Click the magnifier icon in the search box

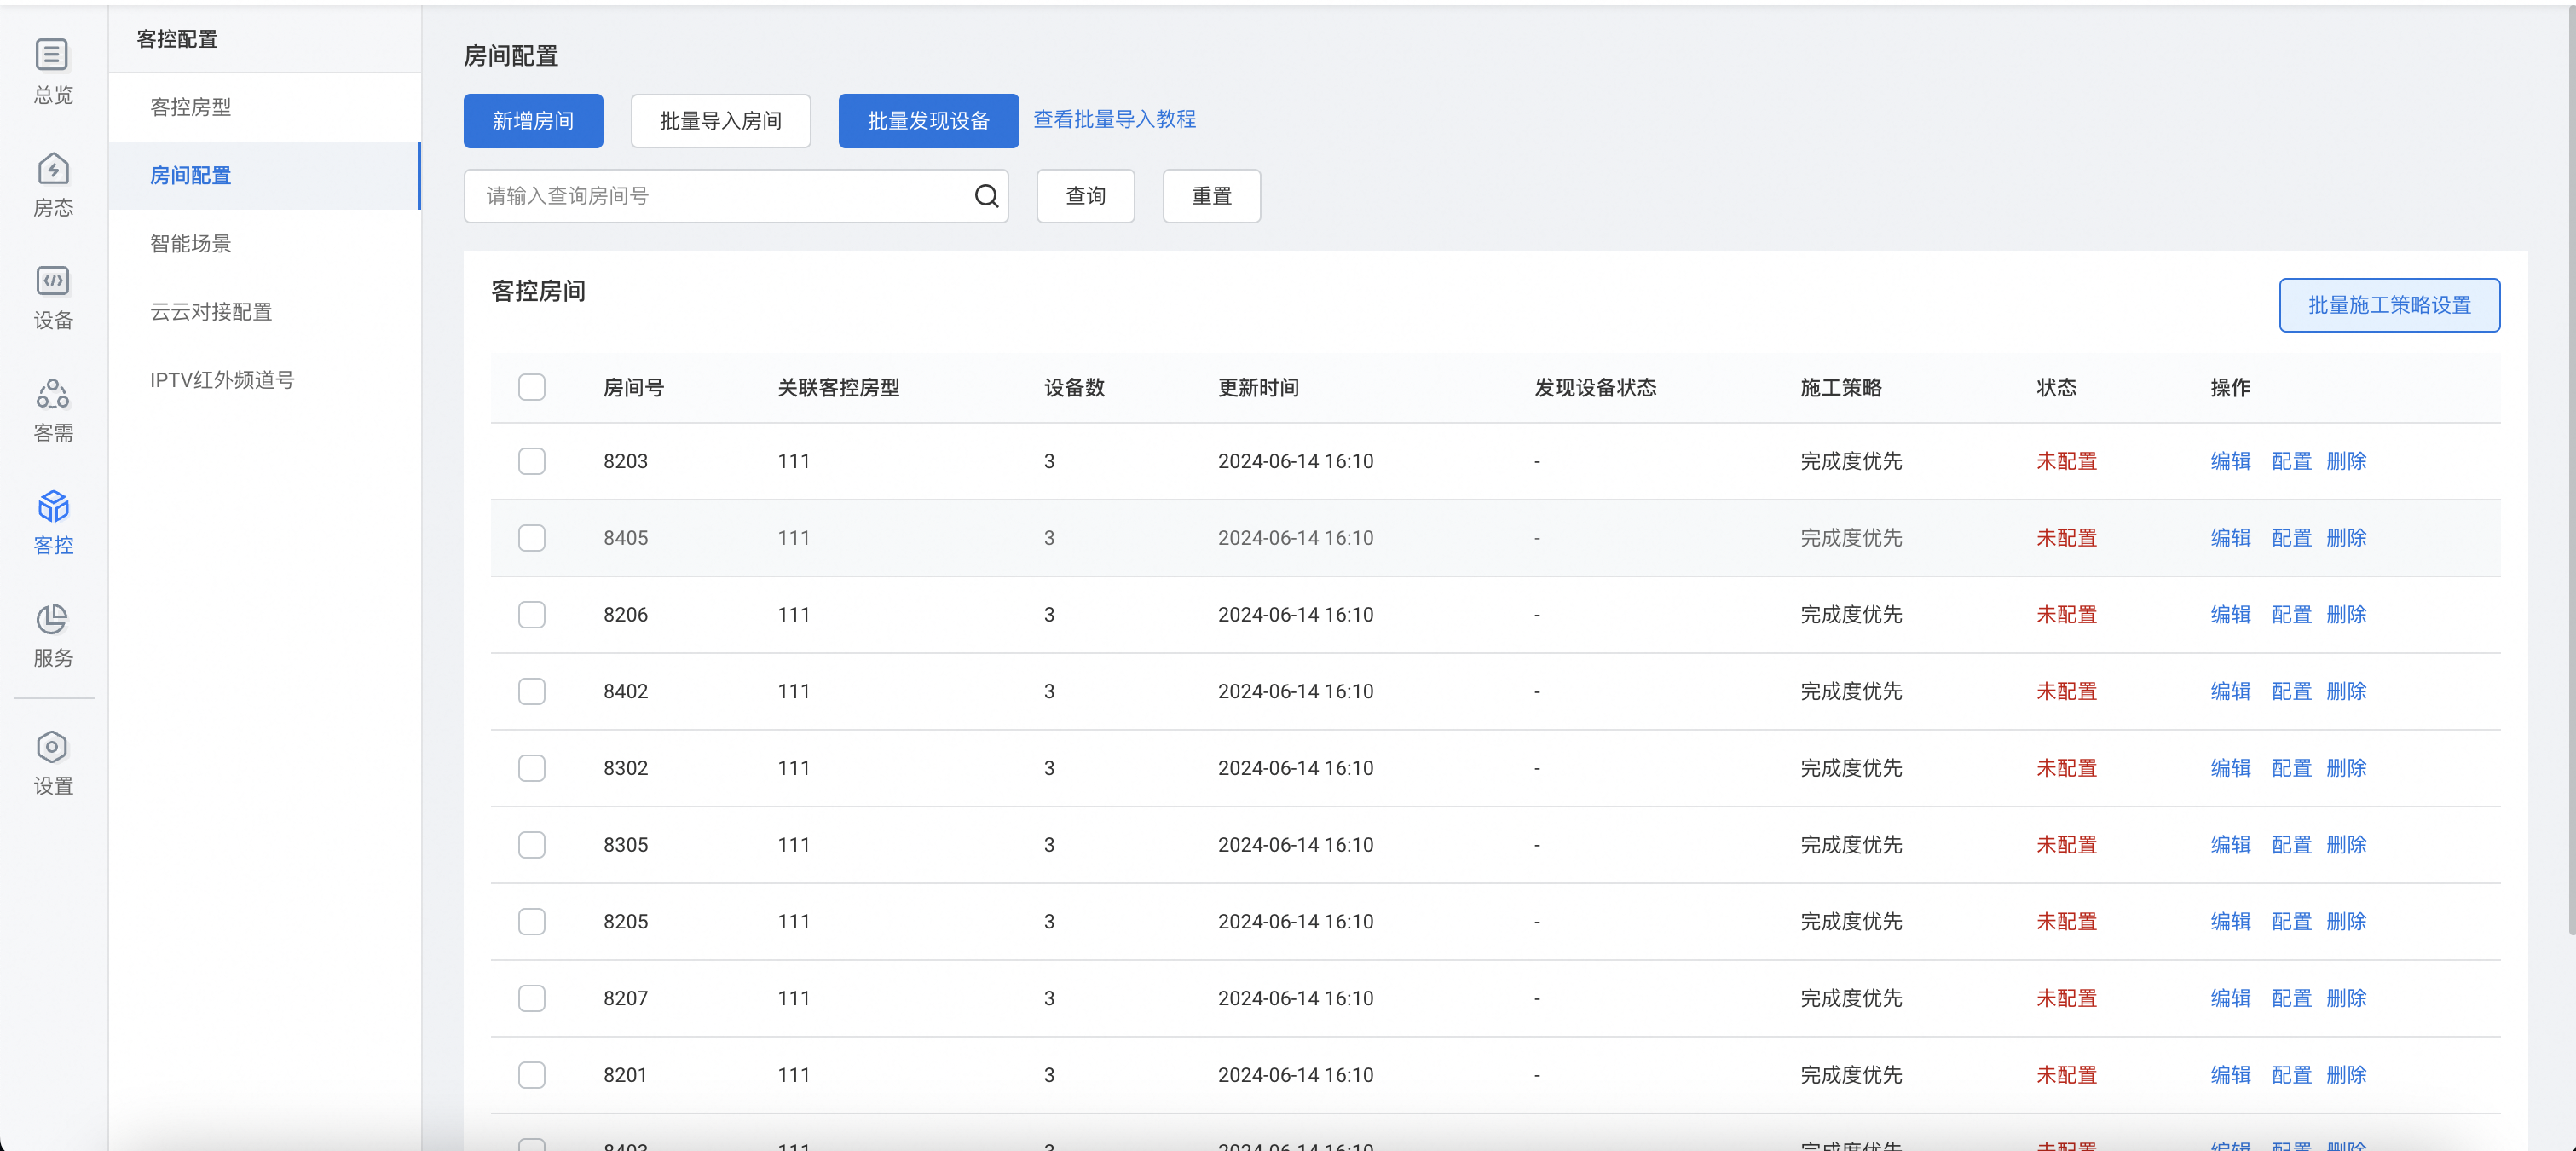click(986, 196)
